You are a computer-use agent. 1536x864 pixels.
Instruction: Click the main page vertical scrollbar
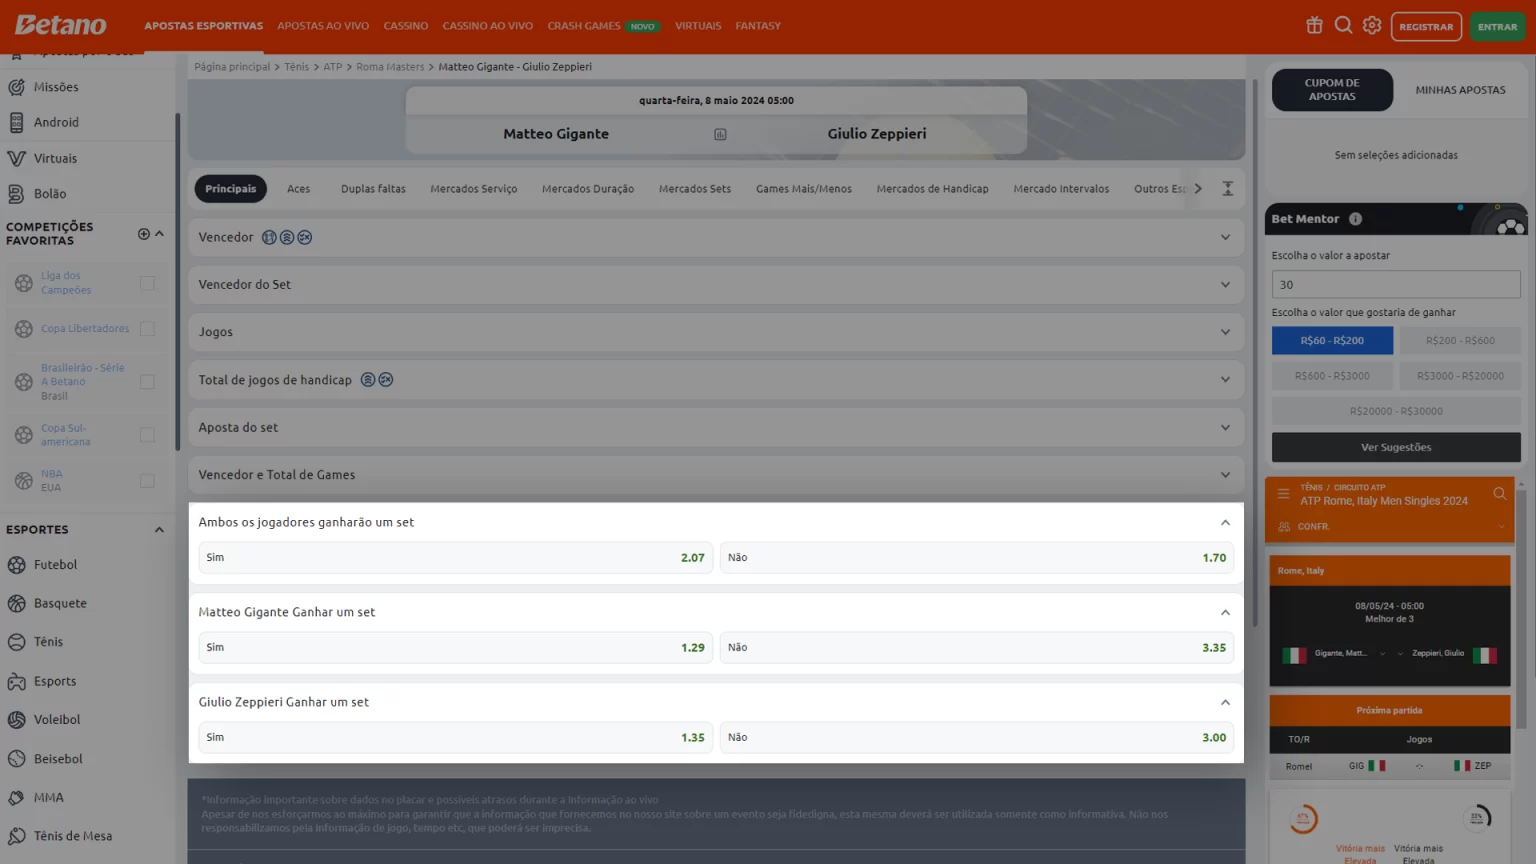tap(1255, 353)
